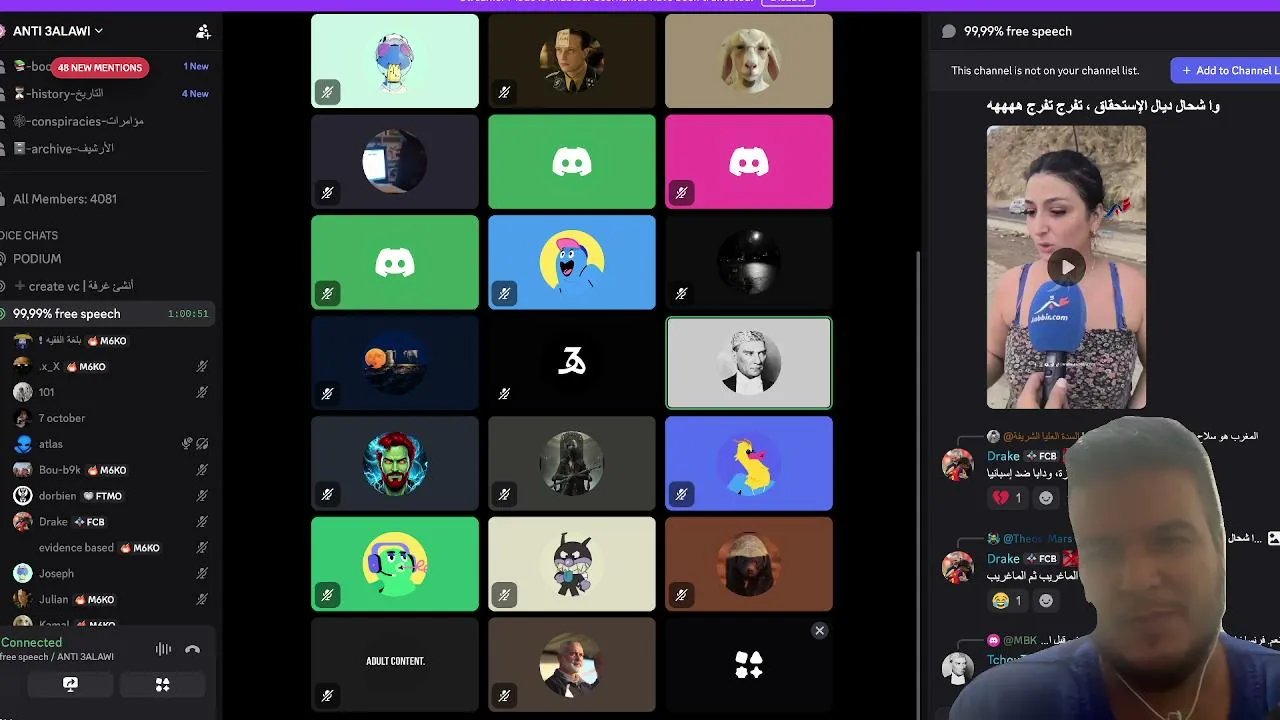Click the muted mic icon beside Julian
Viewport: 1280px width, 720px height.
pyautogui.click(x=202, y=600)
